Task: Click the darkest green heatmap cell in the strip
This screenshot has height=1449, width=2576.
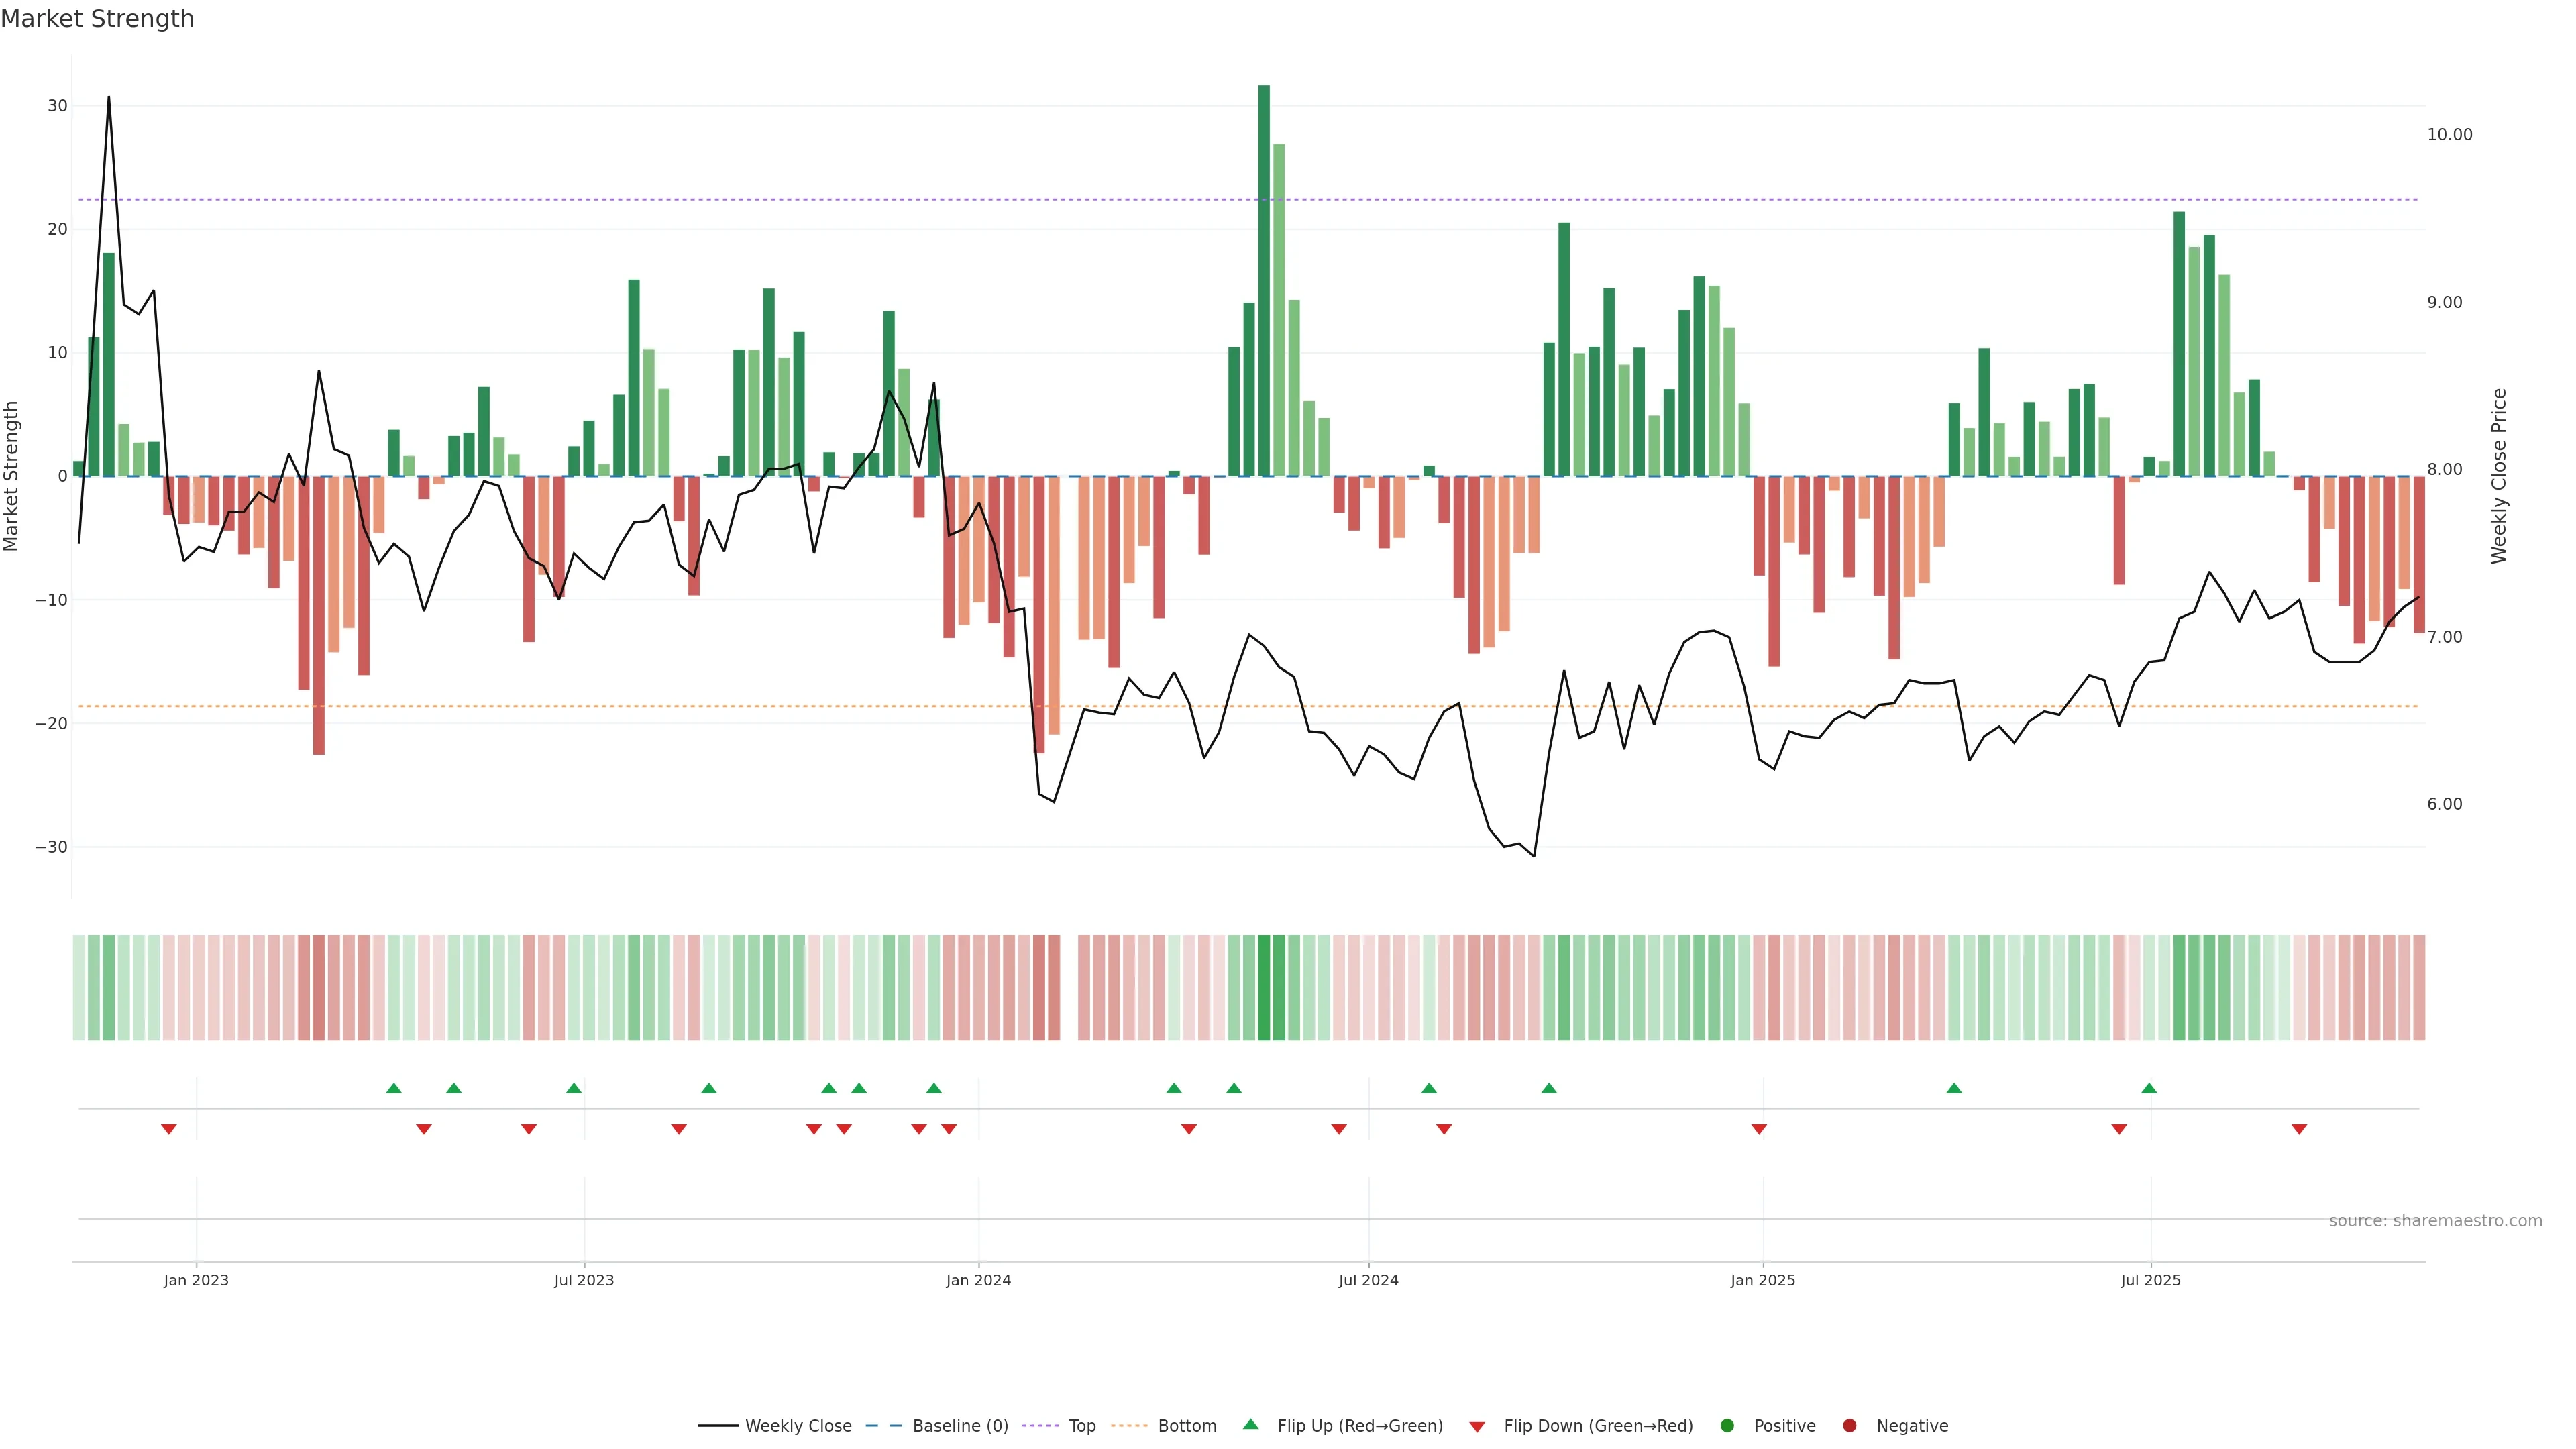Action: [x=1264, y=987]
